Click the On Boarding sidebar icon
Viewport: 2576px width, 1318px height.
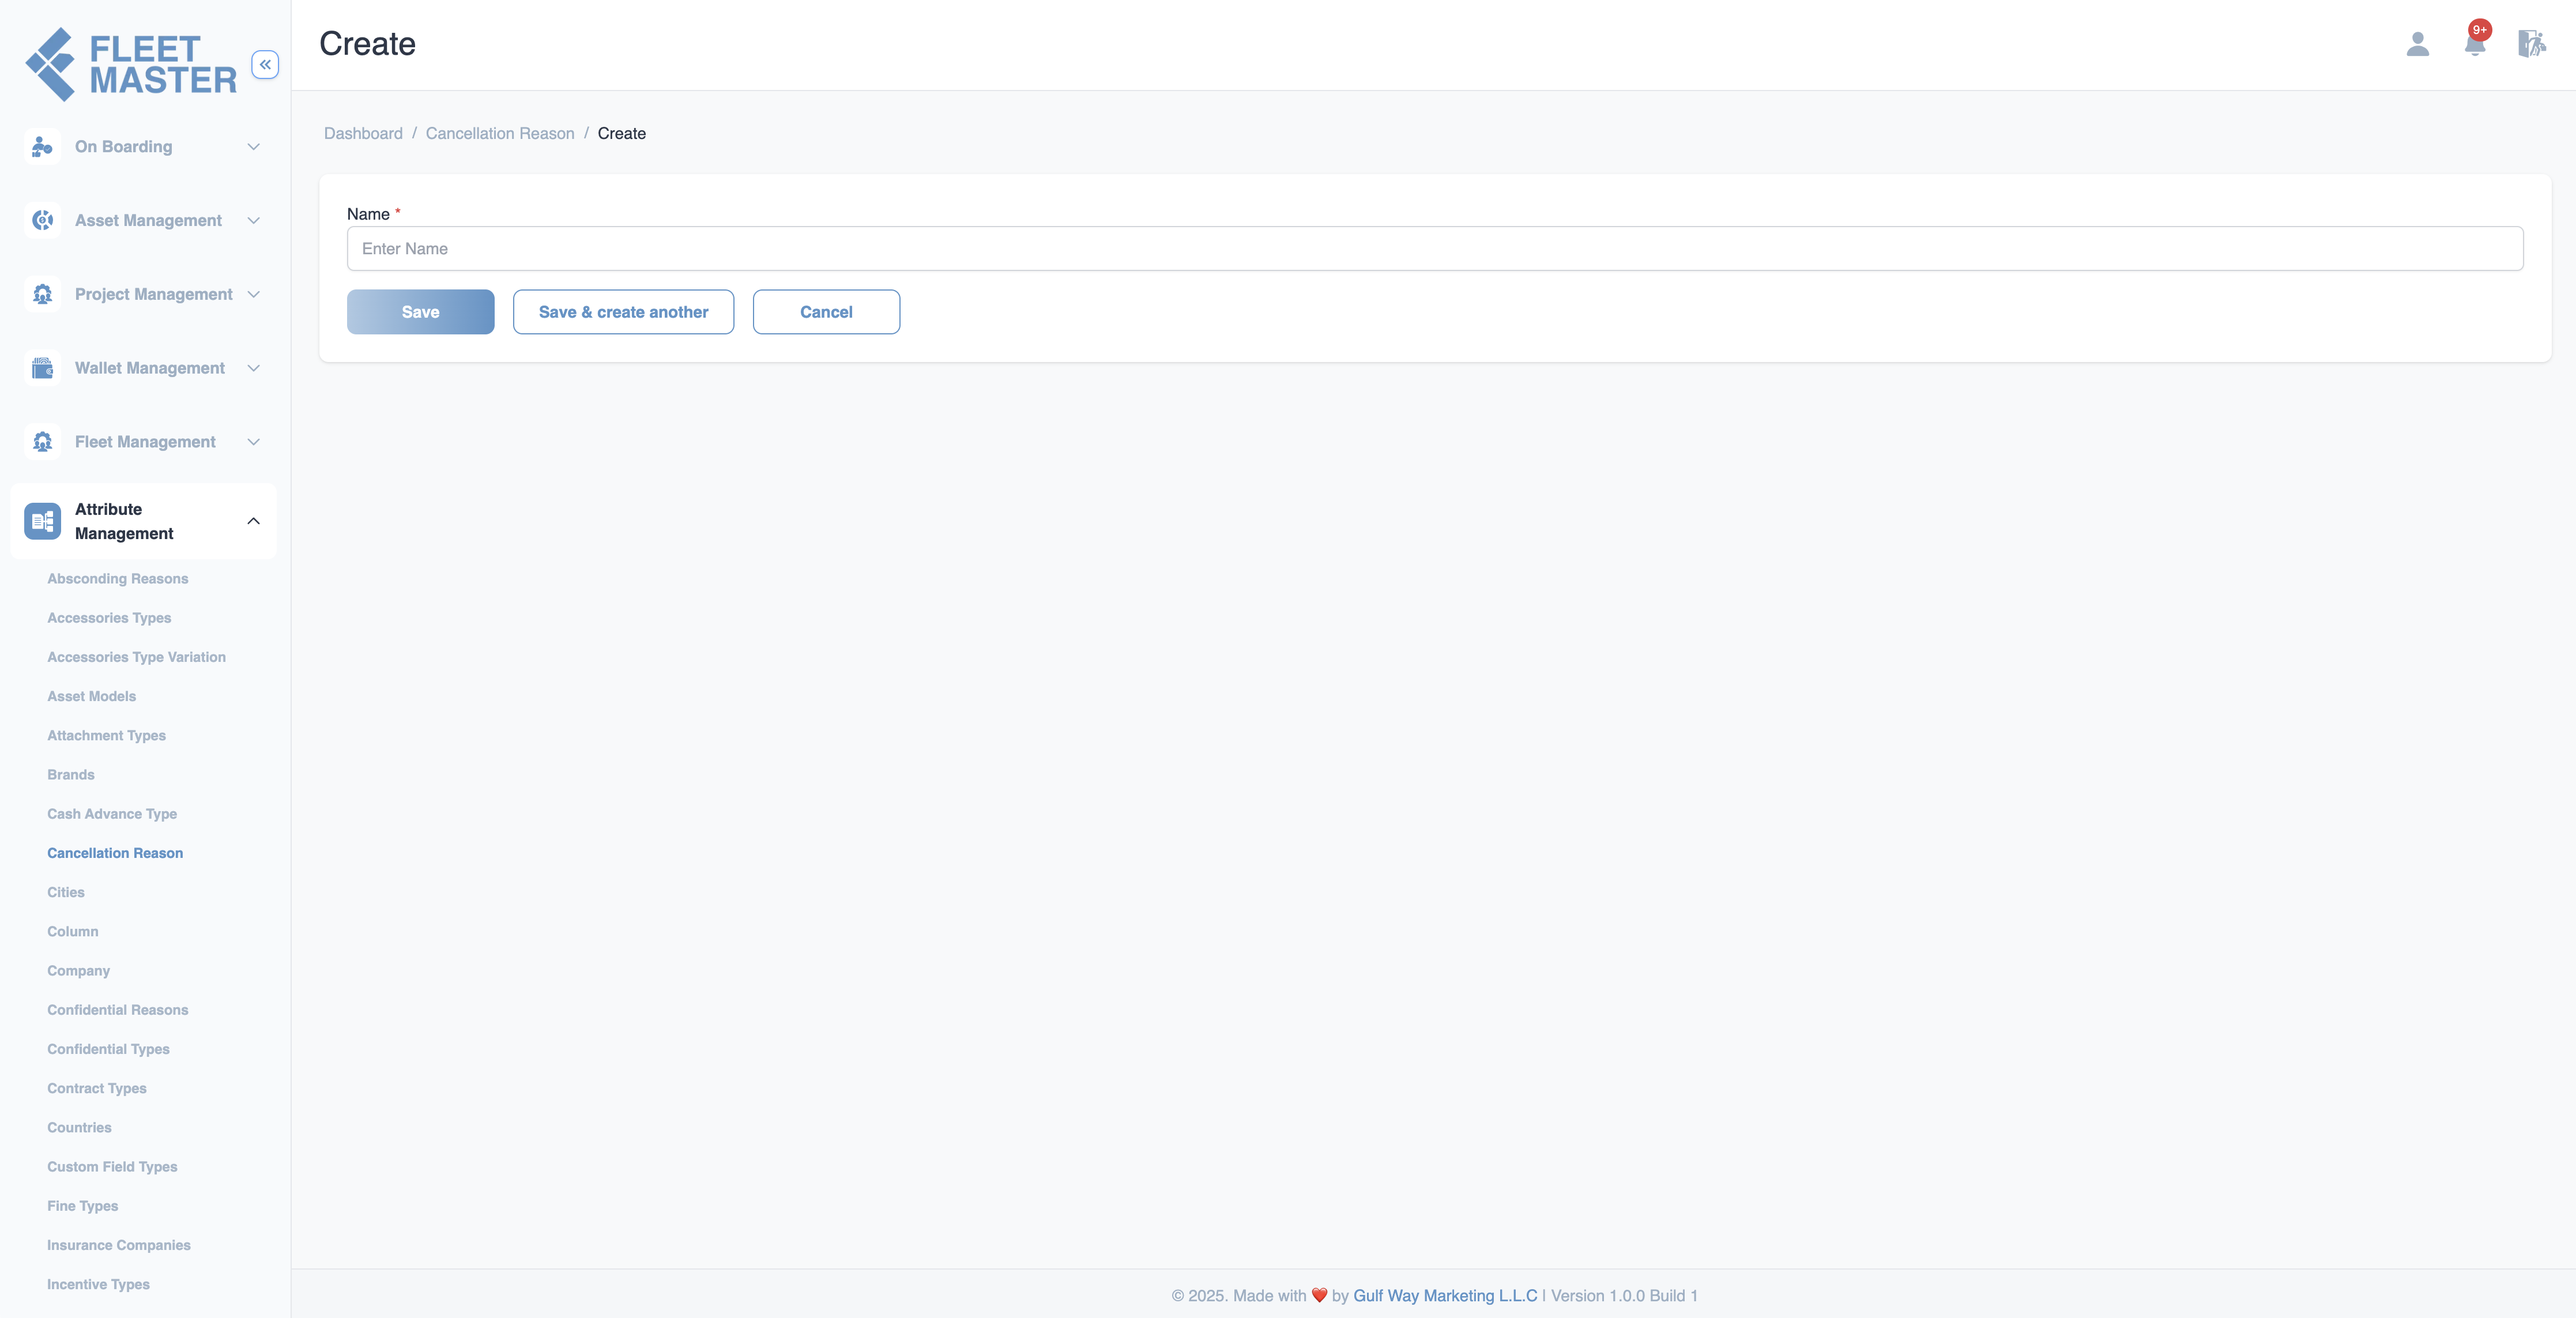(42, 147)
